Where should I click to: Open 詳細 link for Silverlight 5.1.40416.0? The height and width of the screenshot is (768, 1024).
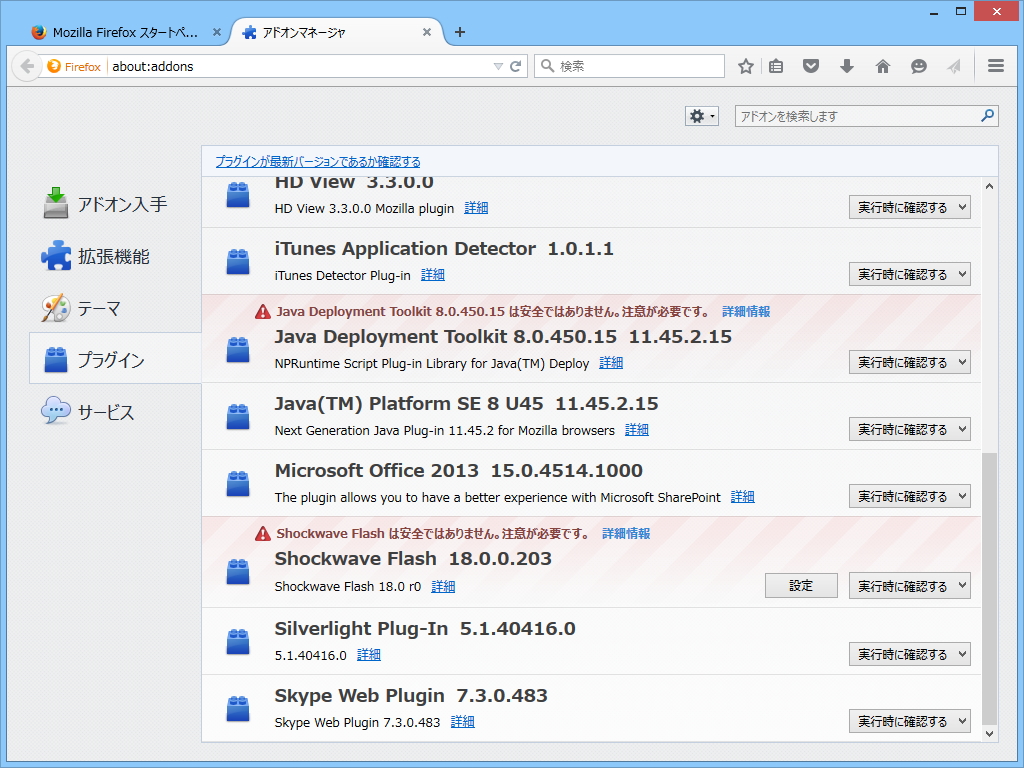[368, 655]
